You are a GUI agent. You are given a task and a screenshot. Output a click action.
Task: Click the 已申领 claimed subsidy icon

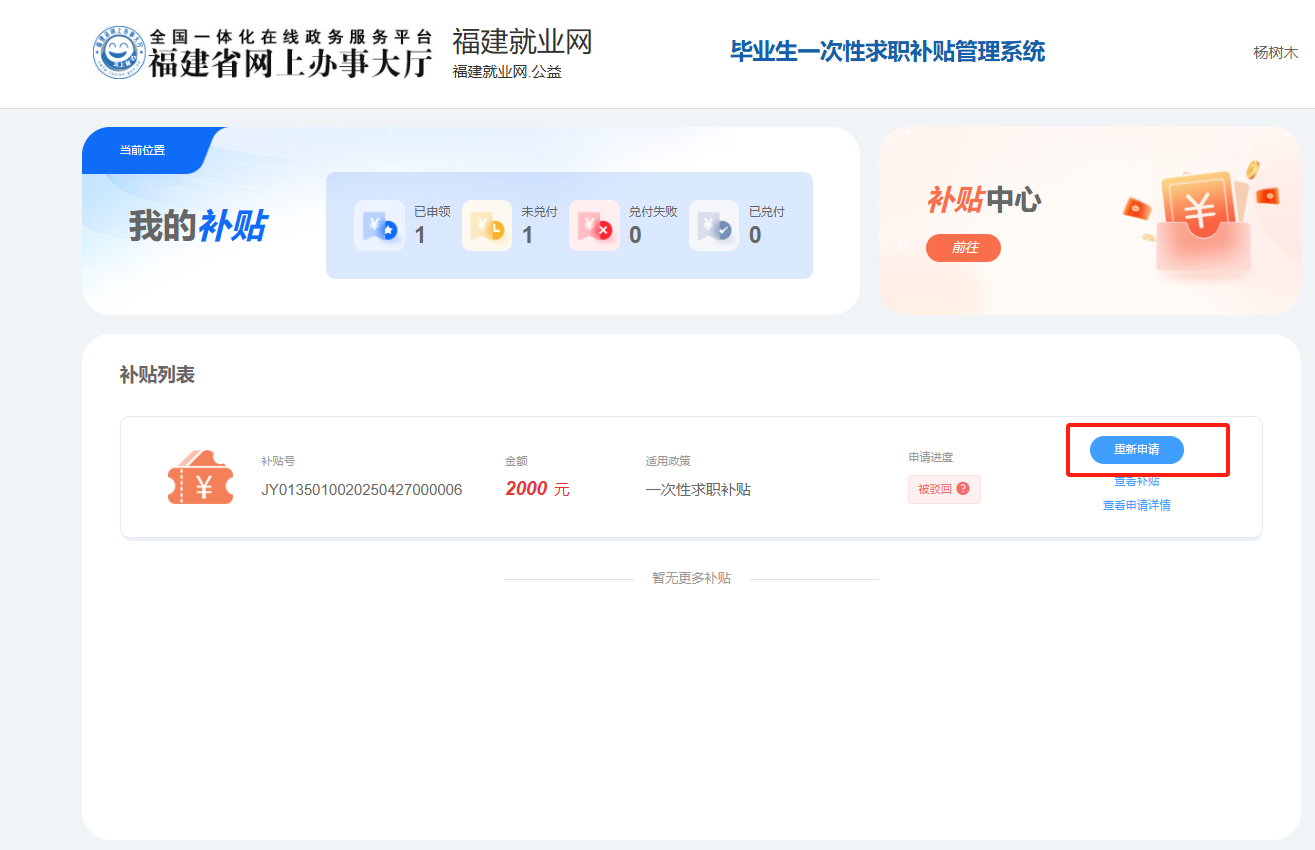pyautogui.click(x=379, y=226)
